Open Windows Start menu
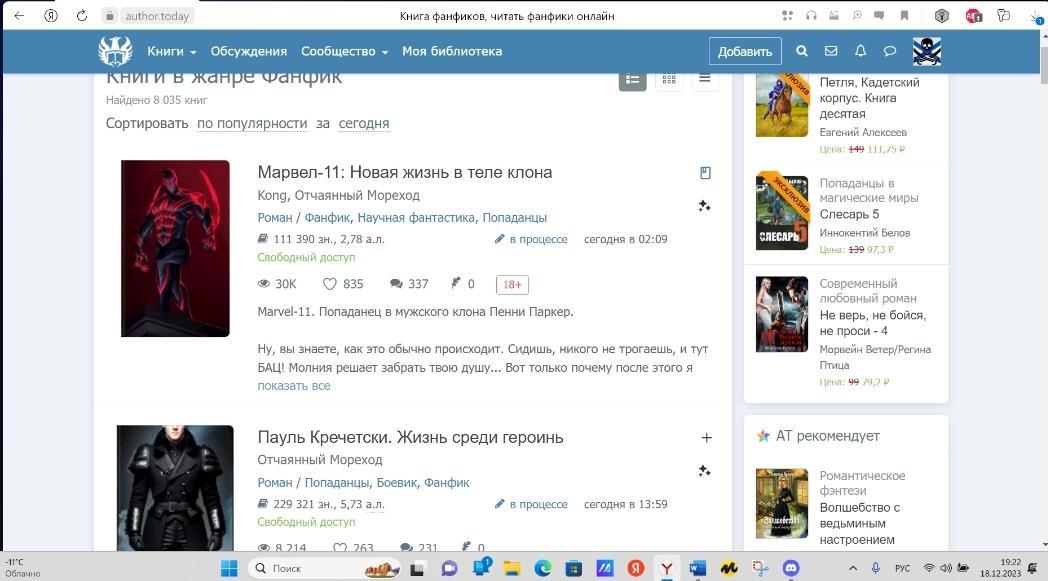This screenshot has width=1048, height=581. pyautogui.click(x=229, y=568)
